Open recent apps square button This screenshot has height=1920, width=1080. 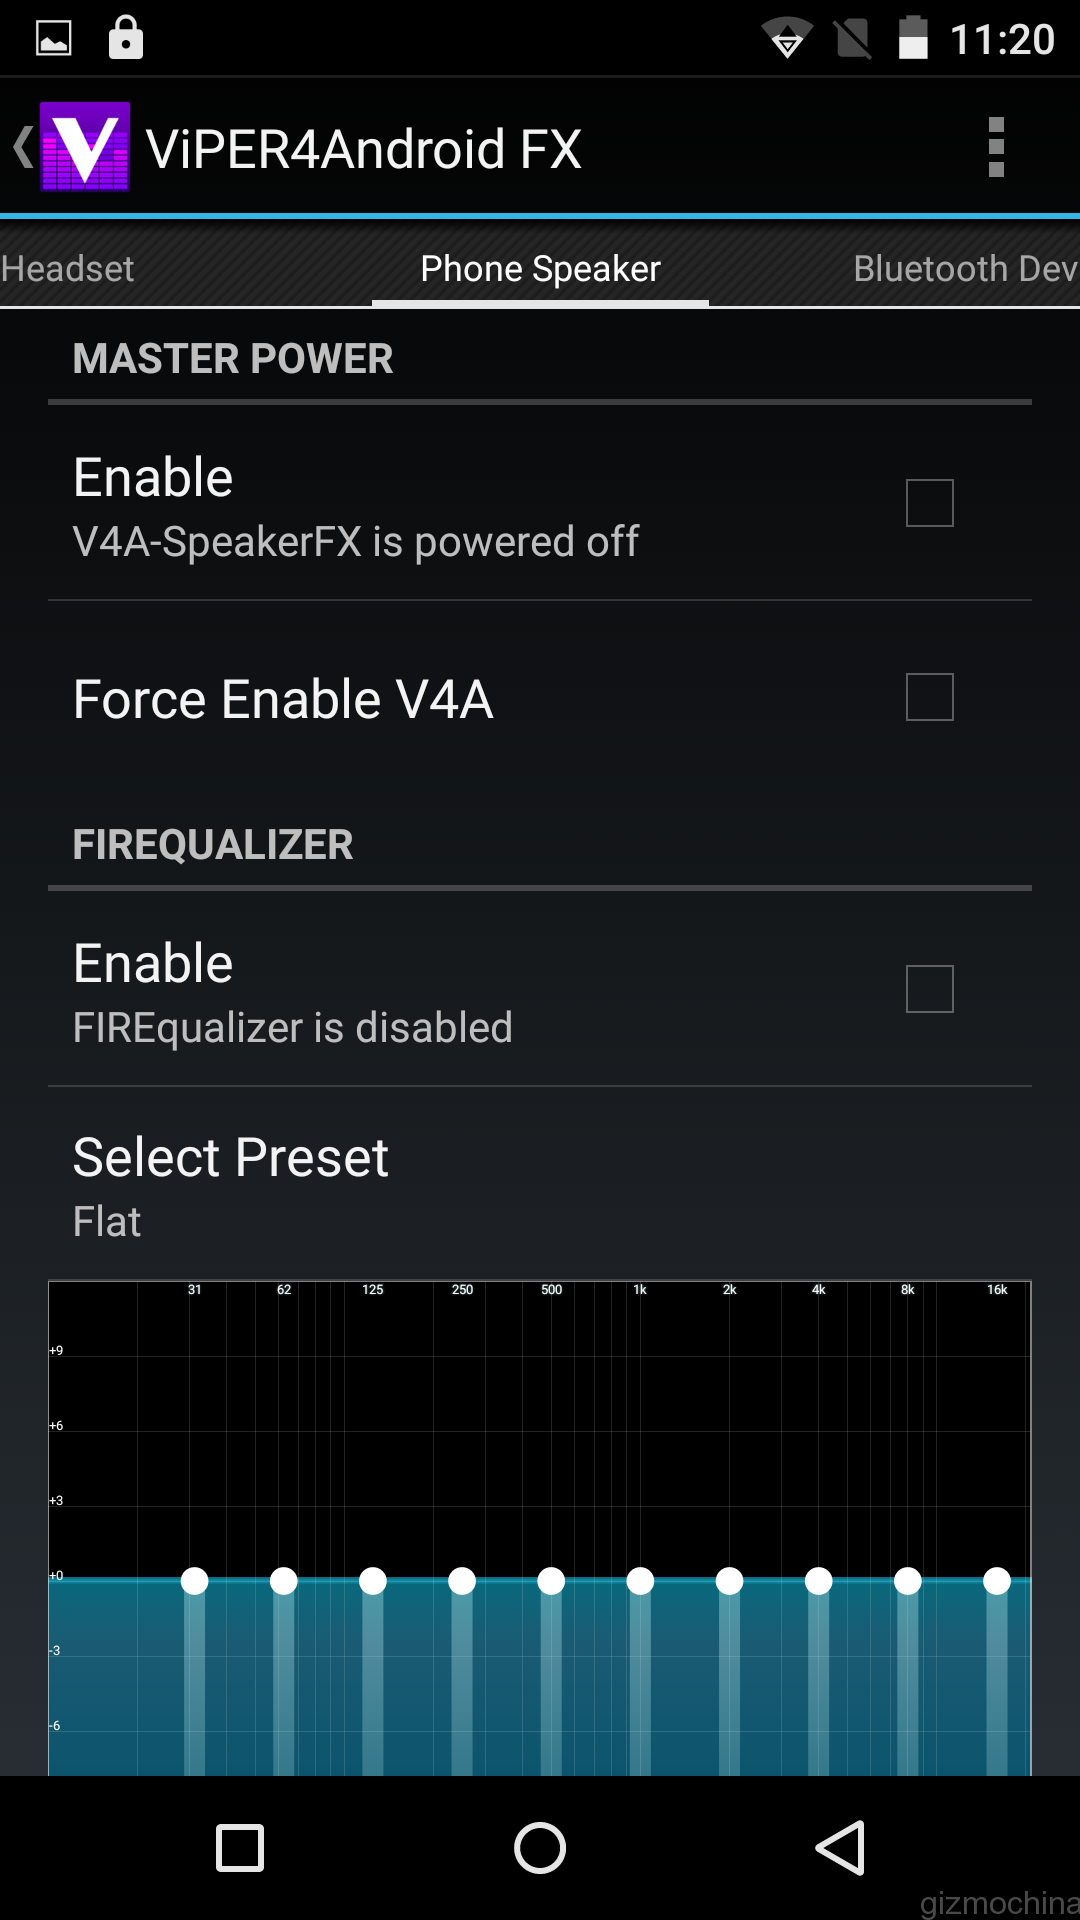(240, 1847)
